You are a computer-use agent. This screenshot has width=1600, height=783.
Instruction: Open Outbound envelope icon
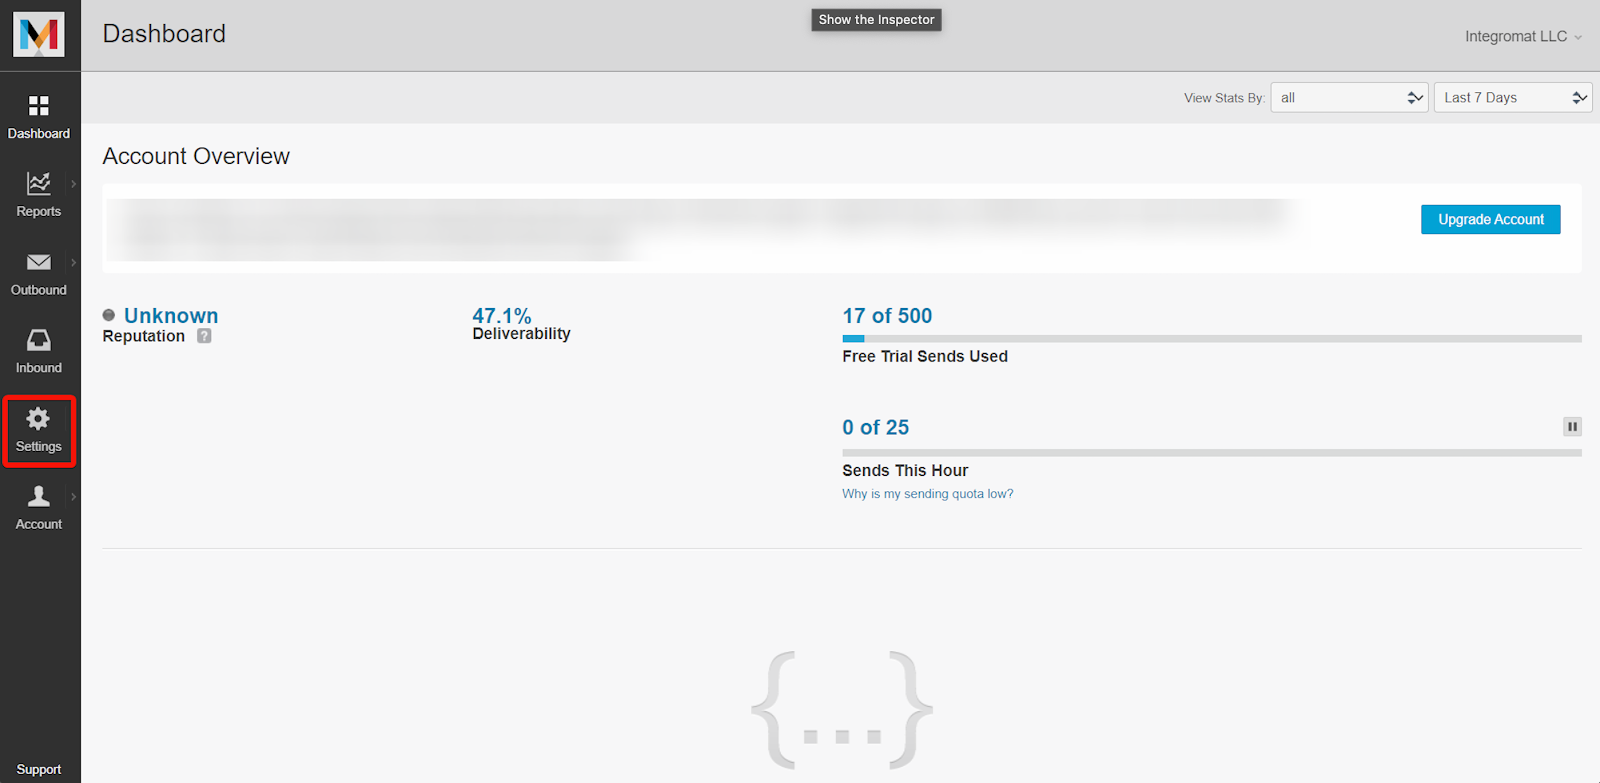39,262
